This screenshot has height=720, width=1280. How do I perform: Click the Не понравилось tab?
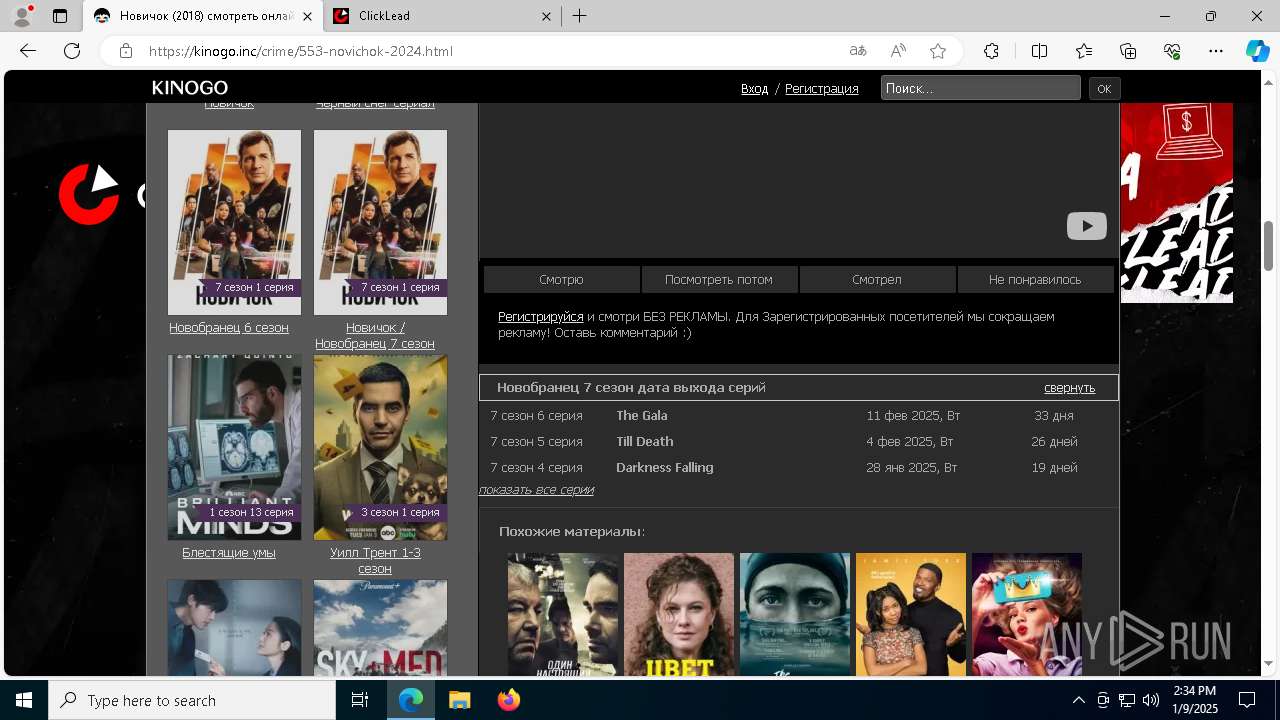1035,279
